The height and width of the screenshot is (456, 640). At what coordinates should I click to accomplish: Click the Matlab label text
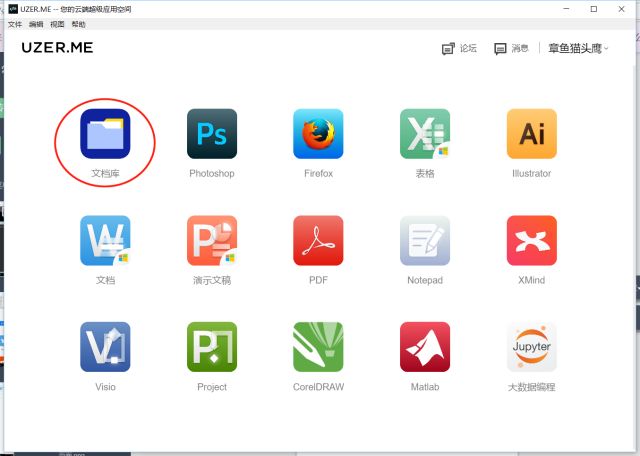(425, 387)
